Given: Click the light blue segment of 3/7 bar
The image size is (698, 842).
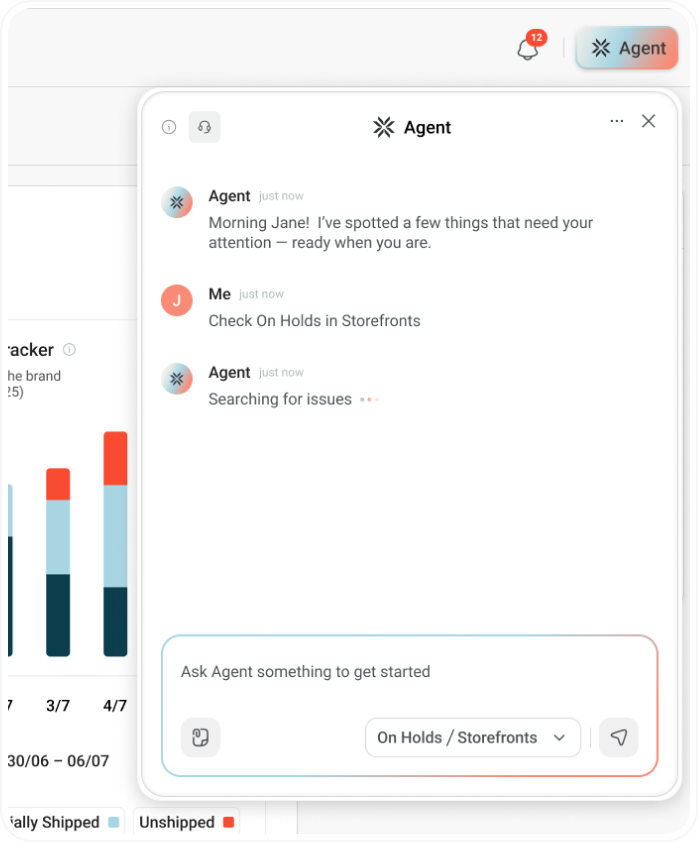Looking at the screenshot, I should pyautogui.click(x=58, y=536).
